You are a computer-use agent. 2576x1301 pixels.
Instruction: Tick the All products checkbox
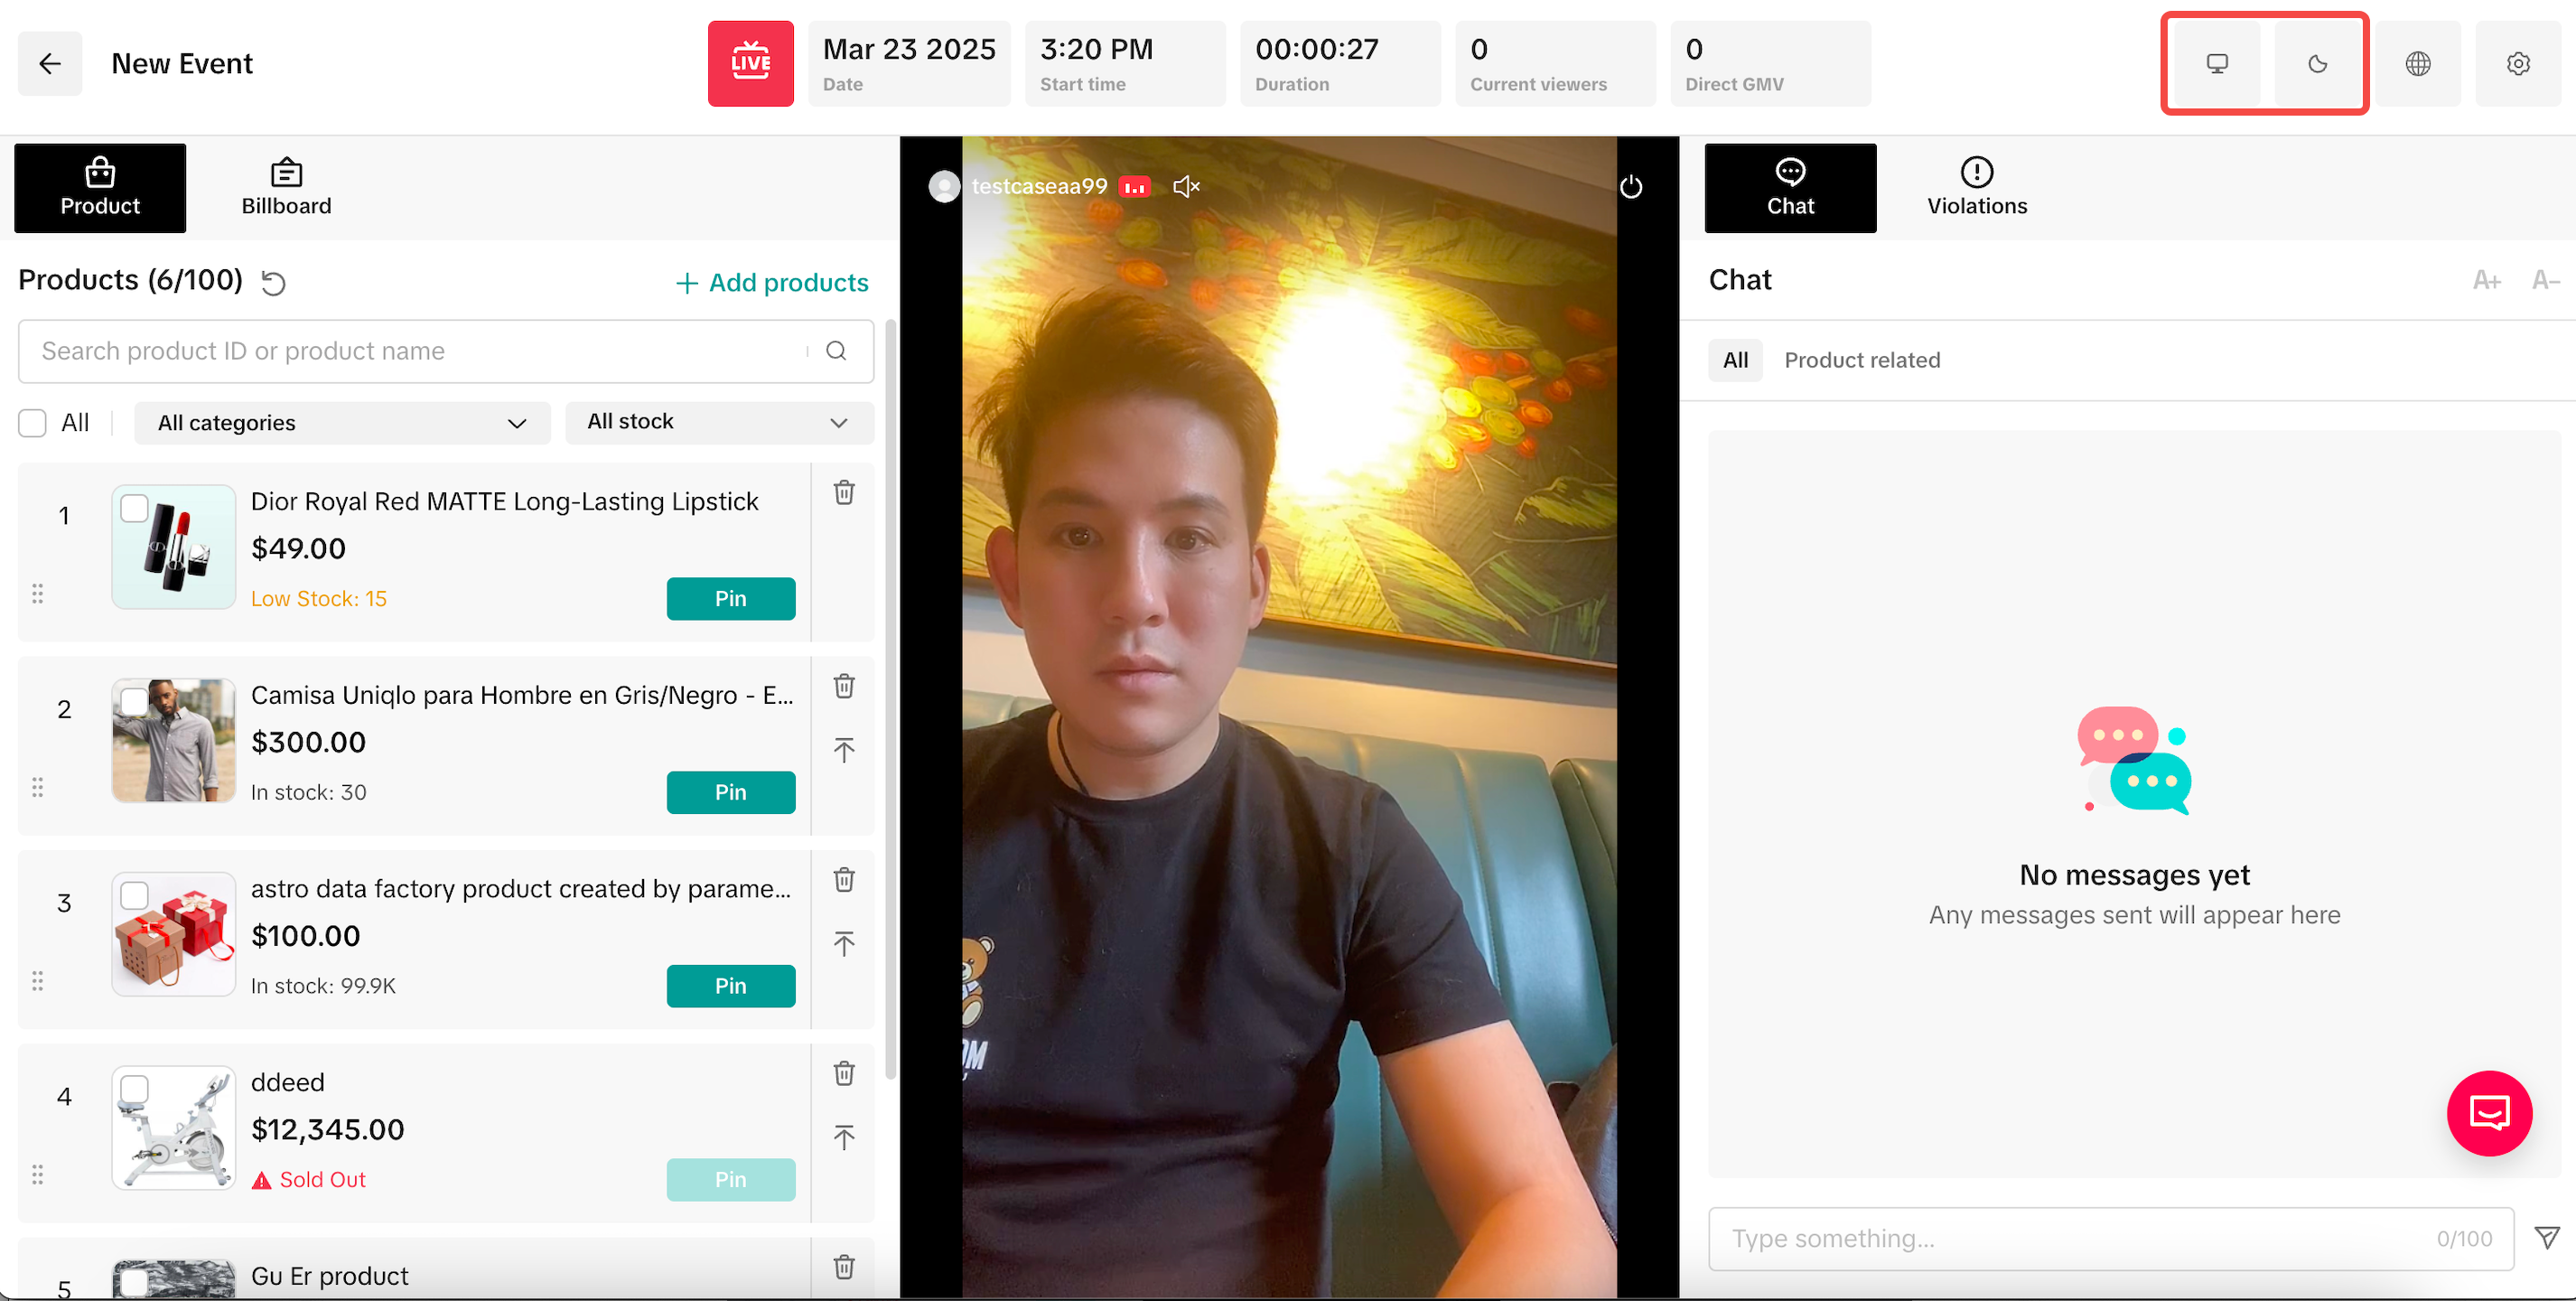click(33, 423)
